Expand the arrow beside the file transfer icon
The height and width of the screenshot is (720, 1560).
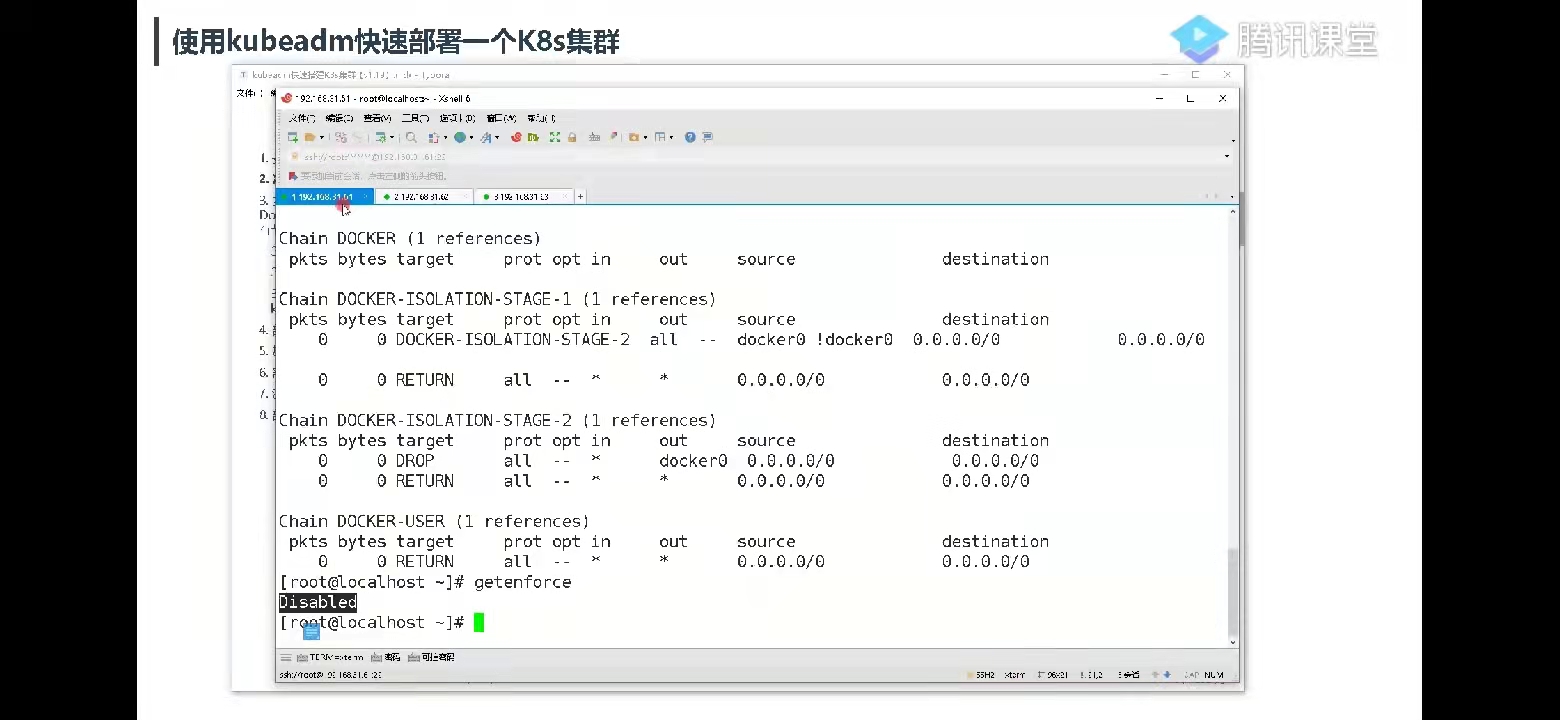pyautogui.click(x=392, y=137)
